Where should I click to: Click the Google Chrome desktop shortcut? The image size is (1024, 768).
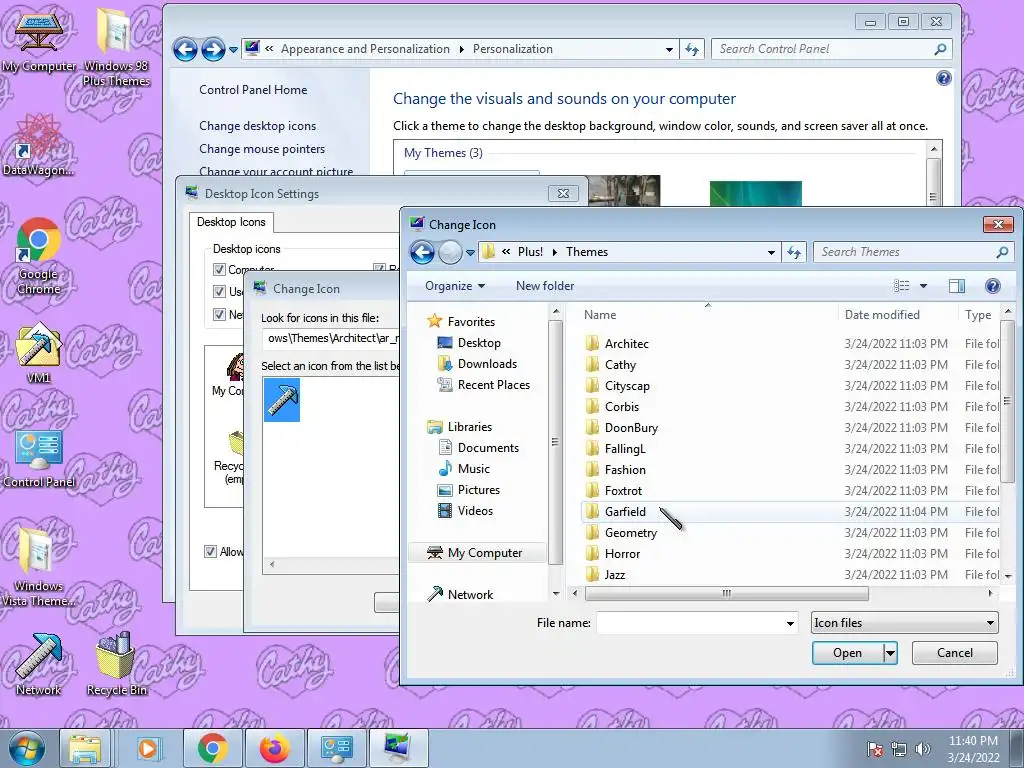pyautogui.click(x=39, y=257)
